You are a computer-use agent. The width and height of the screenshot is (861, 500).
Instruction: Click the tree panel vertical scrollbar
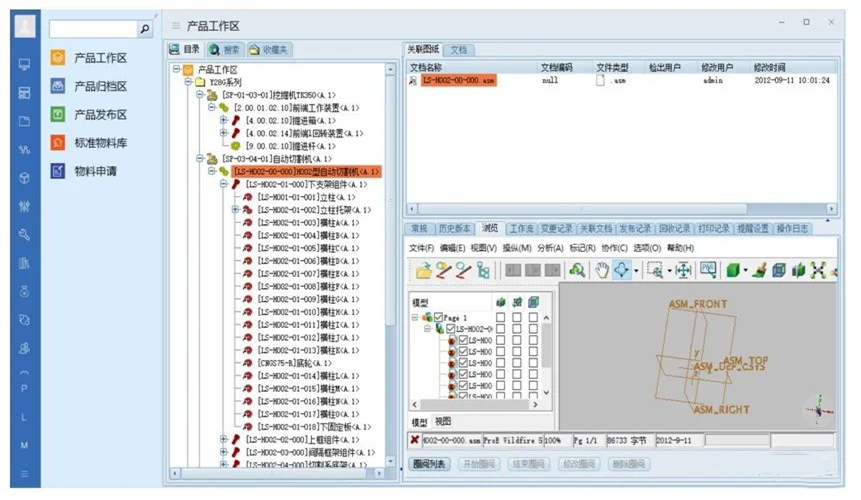point(392,250)
